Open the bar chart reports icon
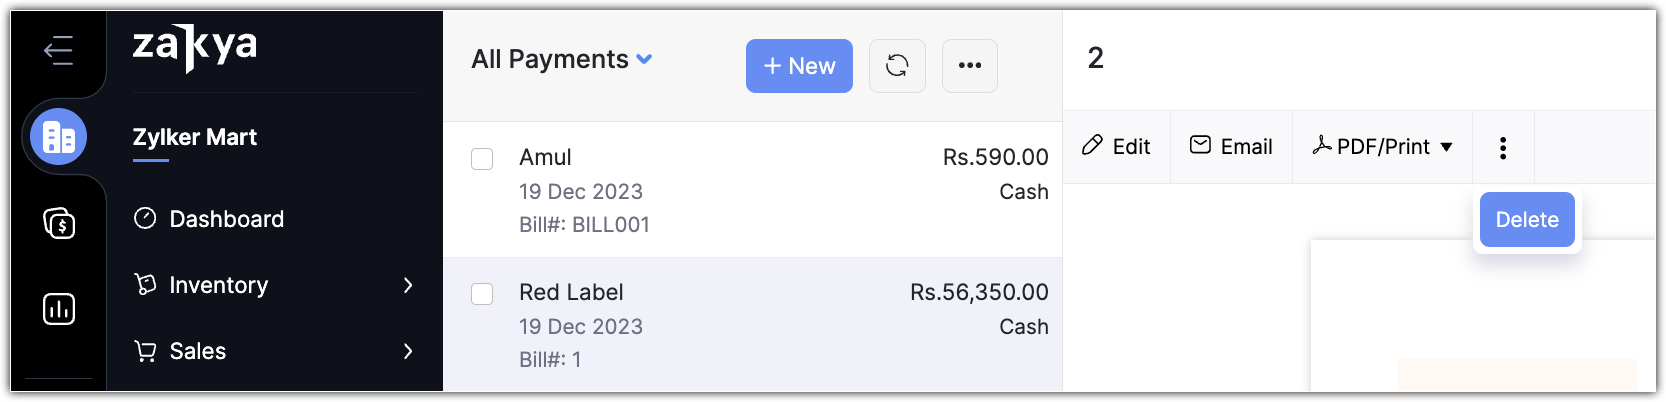Viewport: 1666px width, 402px height. tap(59, 309)
